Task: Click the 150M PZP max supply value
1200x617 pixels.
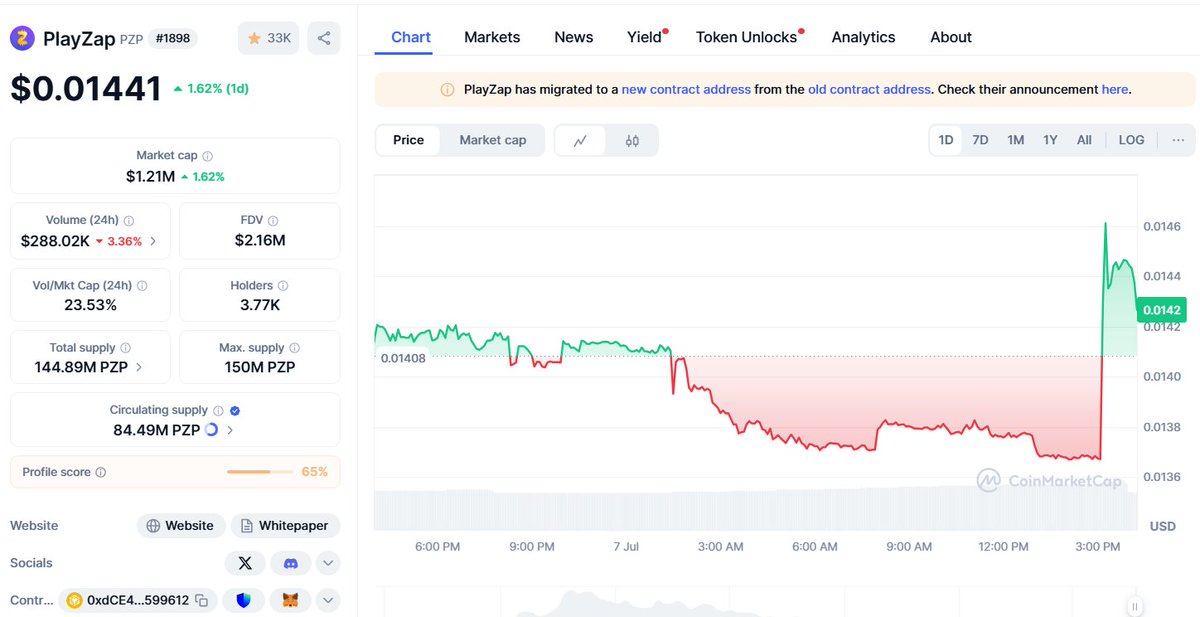Action: pyautogui.click(x=259, y=367)
